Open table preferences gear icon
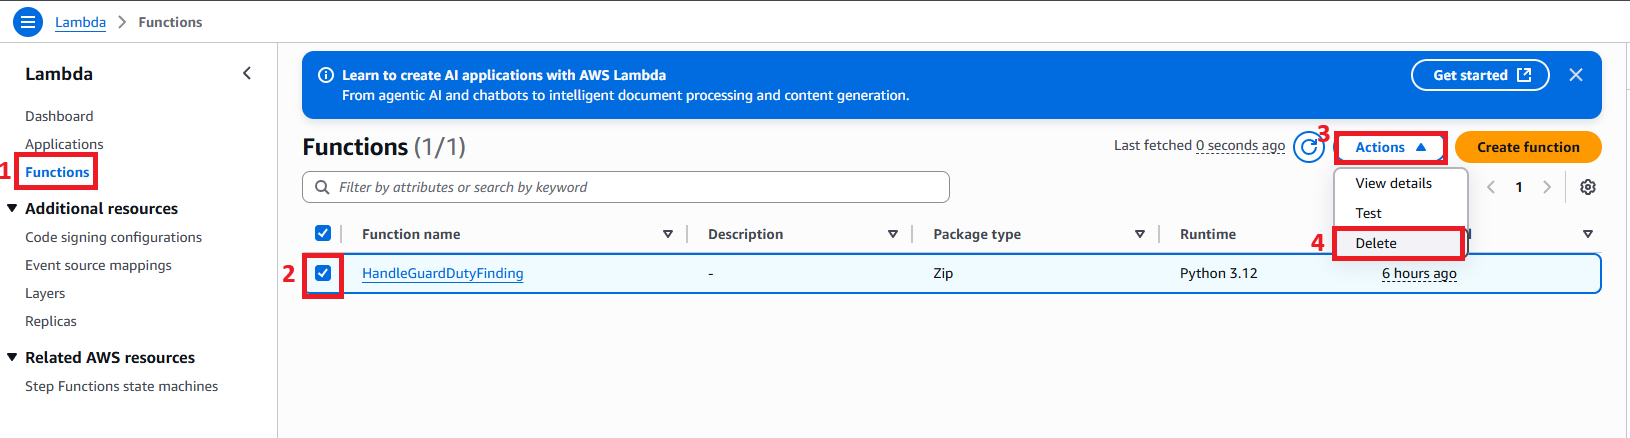 pos(1587,187)
